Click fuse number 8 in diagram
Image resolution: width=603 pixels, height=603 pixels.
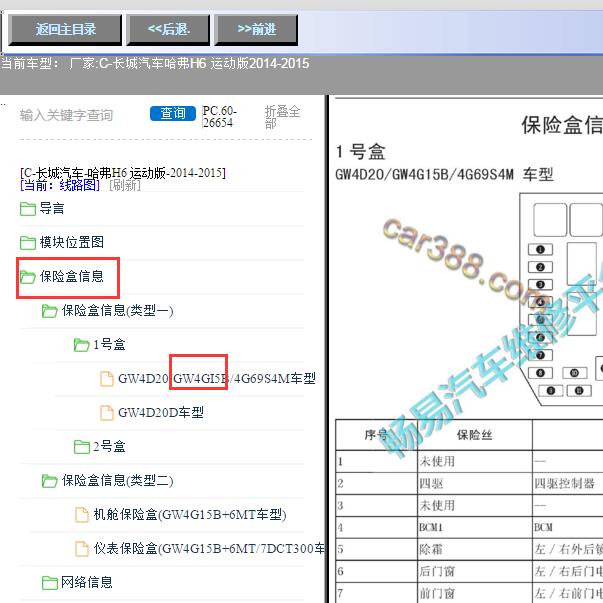(x=540, y=373)
